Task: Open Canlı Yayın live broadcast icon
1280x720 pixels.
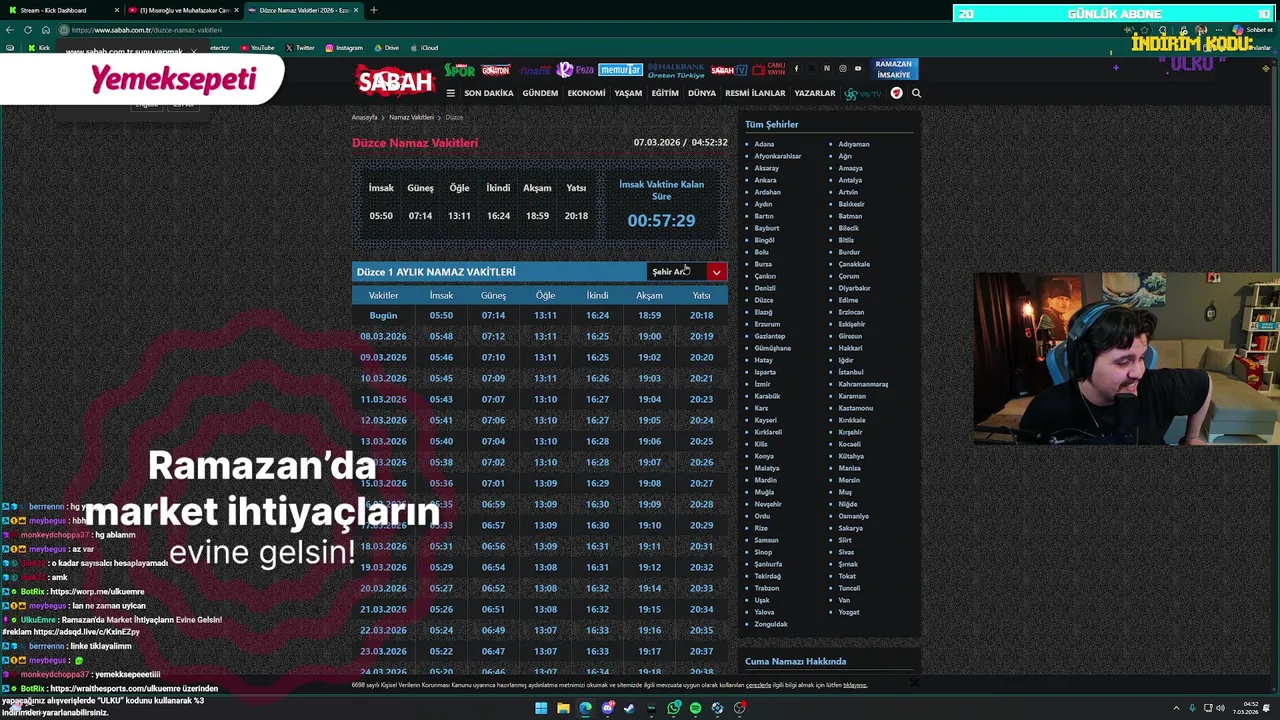Action: [x=768, y=69]
